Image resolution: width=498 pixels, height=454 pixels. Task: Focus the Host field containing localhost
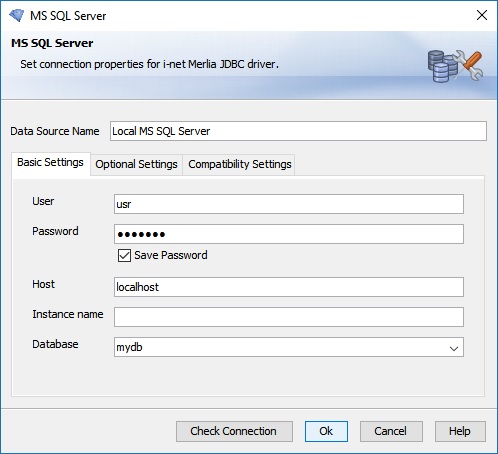(289, 287)
